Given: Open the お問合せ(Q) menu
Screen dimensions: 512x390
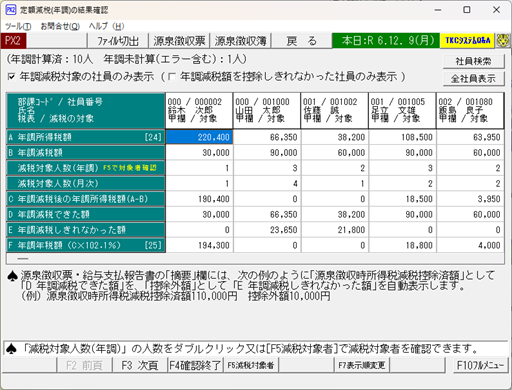Looking at the screenshot, I should coord(60,26).
